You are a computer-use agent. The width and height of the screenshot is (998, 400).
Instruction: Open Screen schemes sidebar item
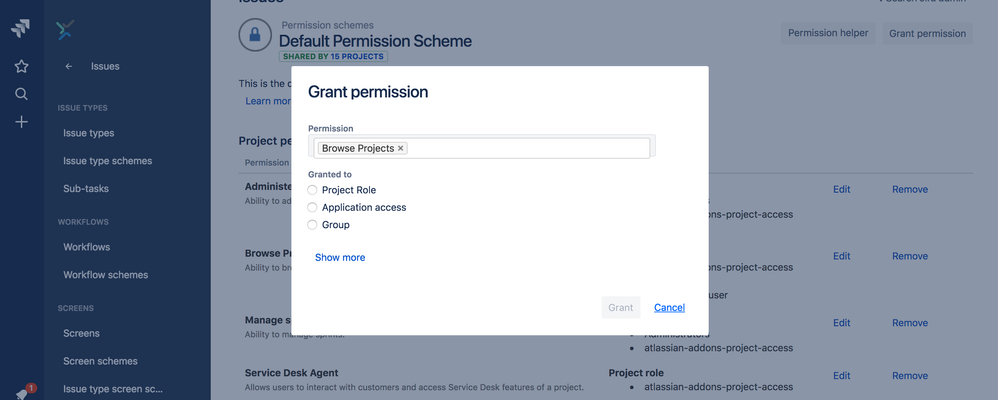click(100, 361)
